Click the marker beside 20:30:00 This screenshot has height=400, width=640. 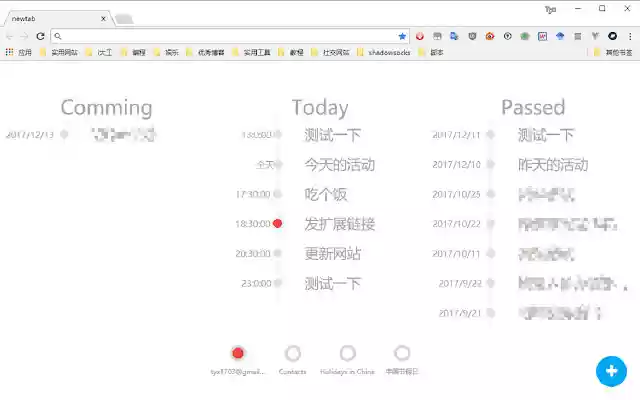click(278, 253)
